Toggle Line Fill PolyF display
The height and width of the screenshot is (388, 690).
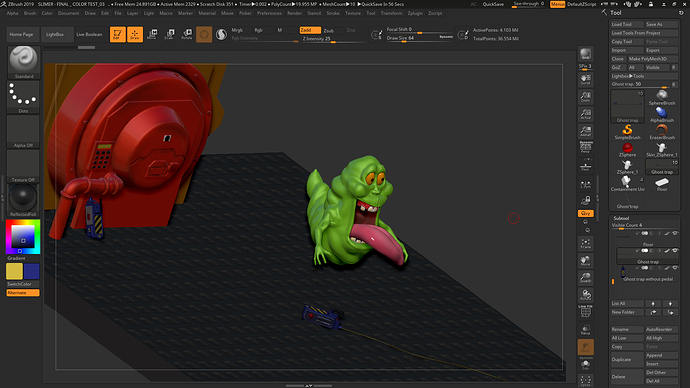(x=585, y=311)
